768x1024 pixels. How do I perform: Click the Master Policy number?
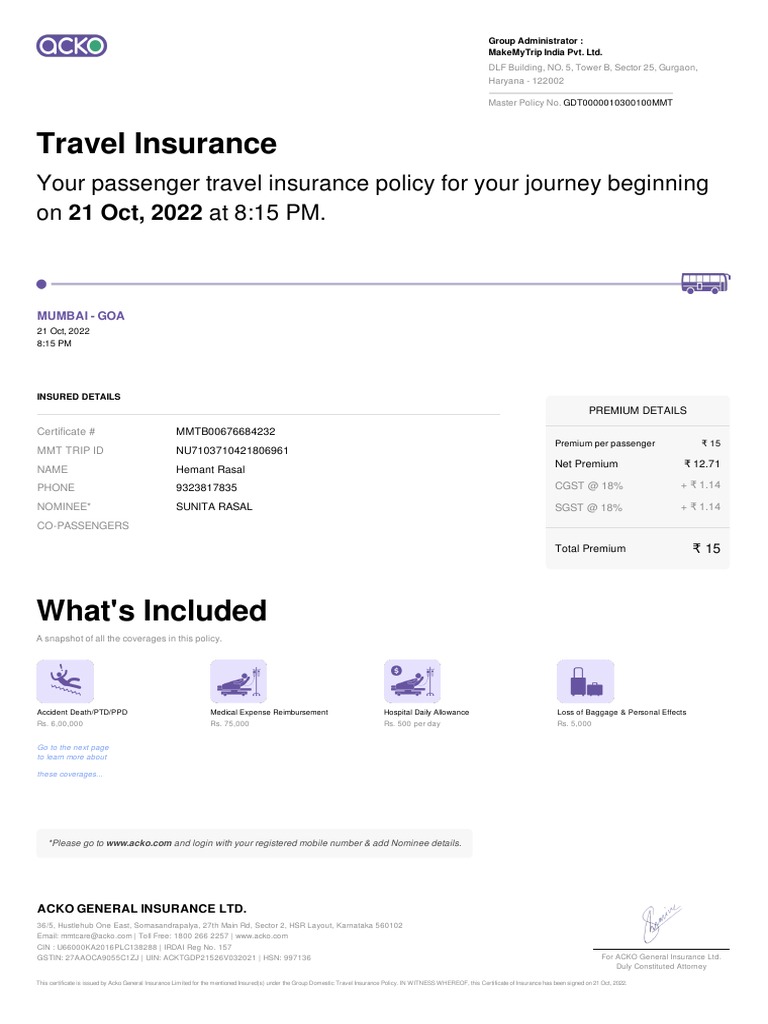(618, 103)
